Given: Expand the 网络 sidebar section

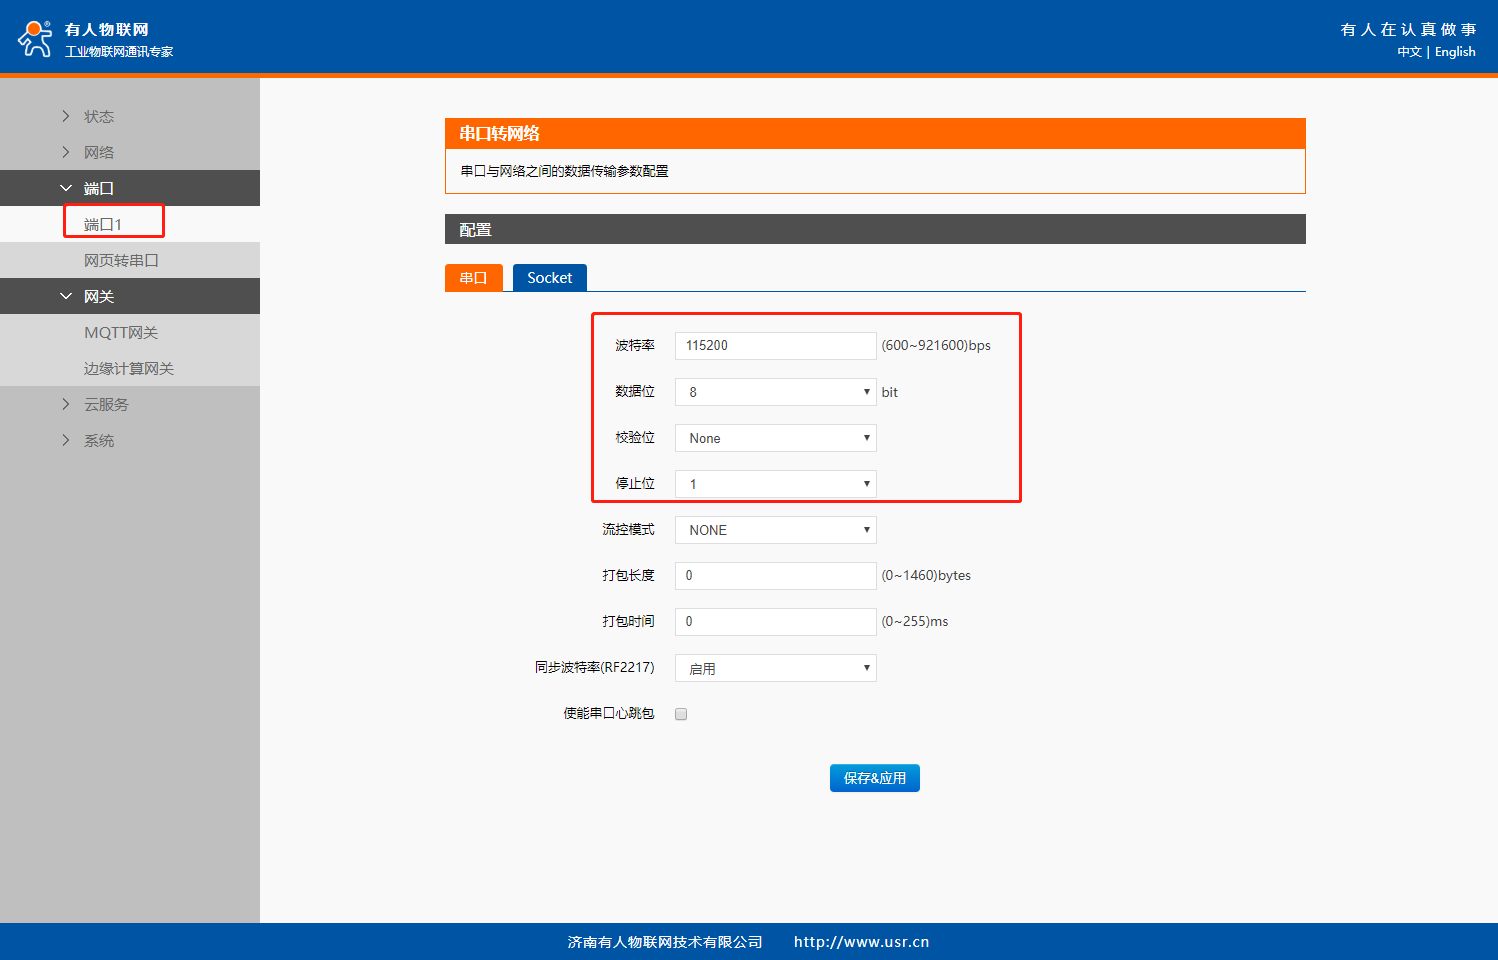Looking at the screenshot, I should pos(98,152).
